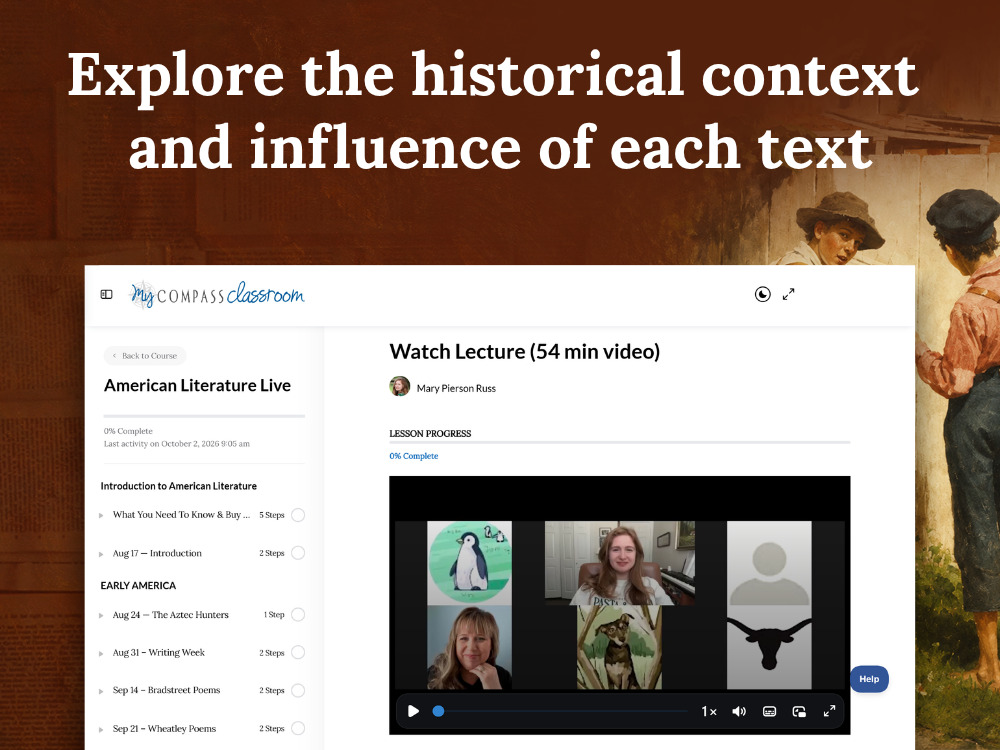Click the blank avatar participant thumbnail

769,563
